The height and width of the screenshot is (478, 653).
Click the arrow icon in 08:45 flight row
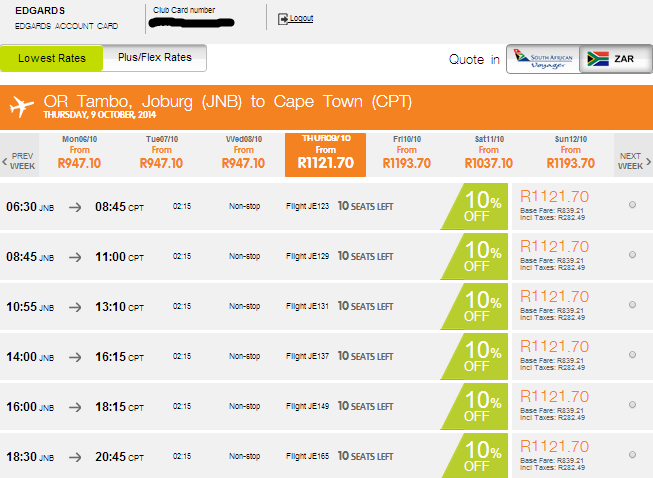point(75,257)
